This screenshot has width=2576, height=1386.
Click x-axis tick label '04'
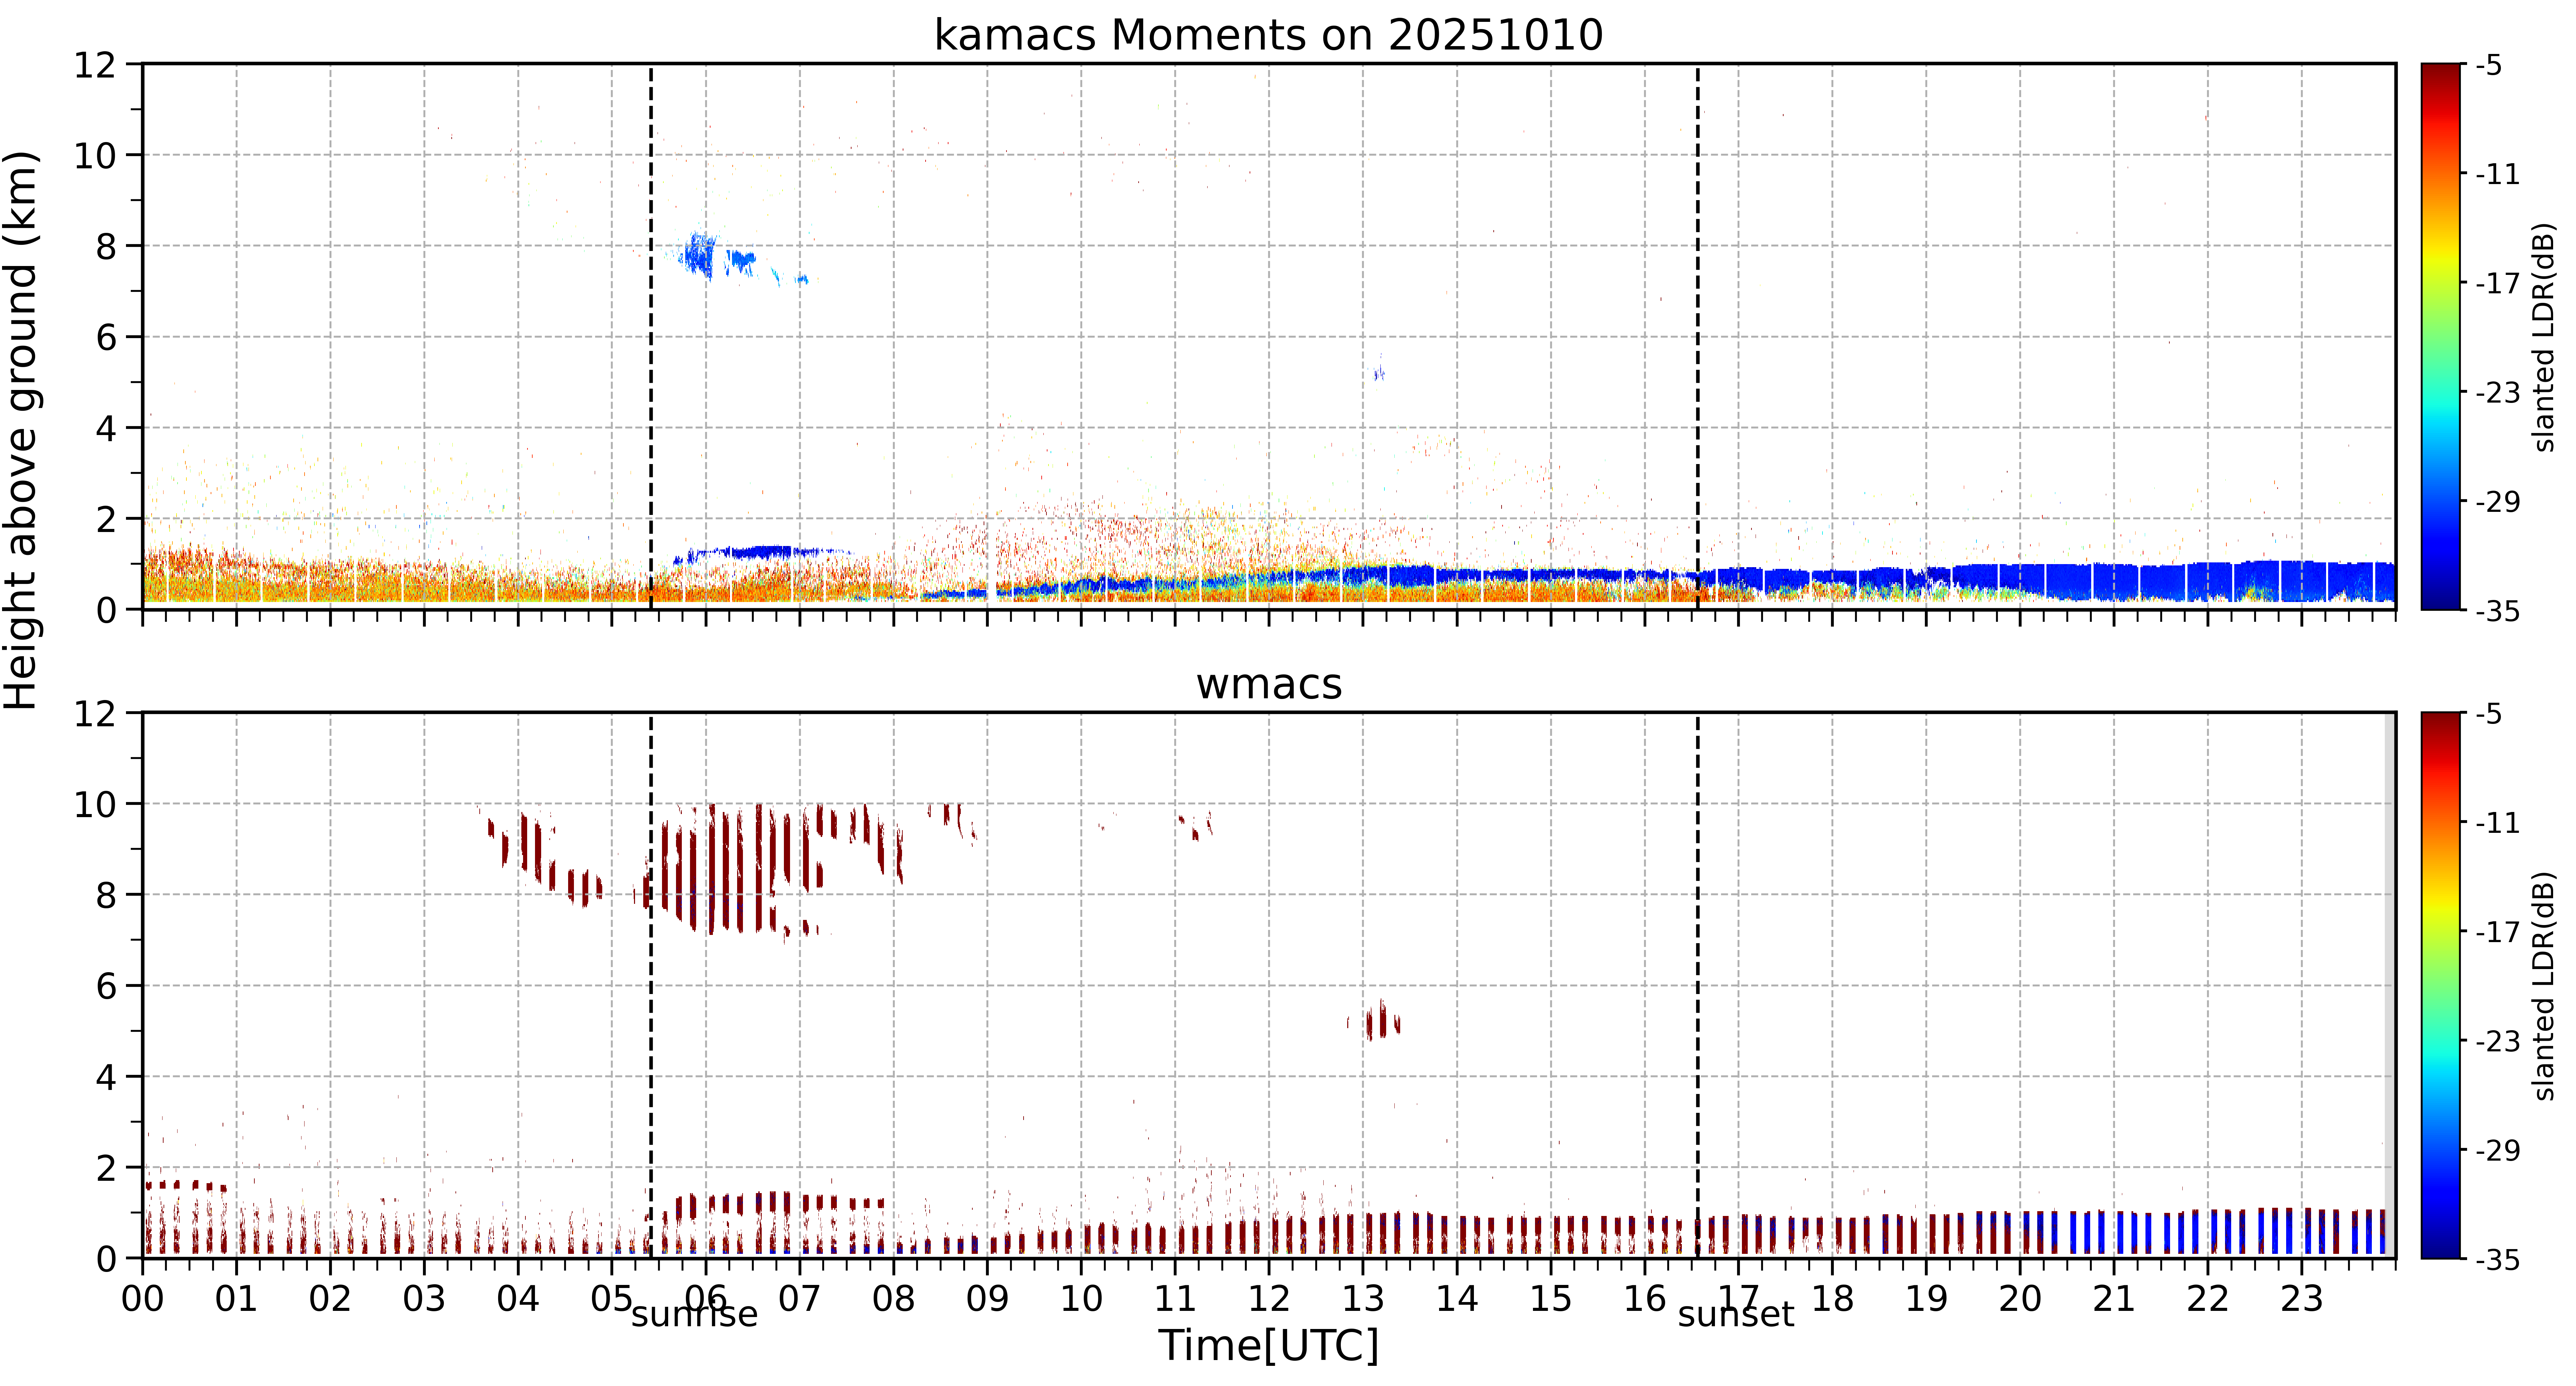click(518, 1299)
